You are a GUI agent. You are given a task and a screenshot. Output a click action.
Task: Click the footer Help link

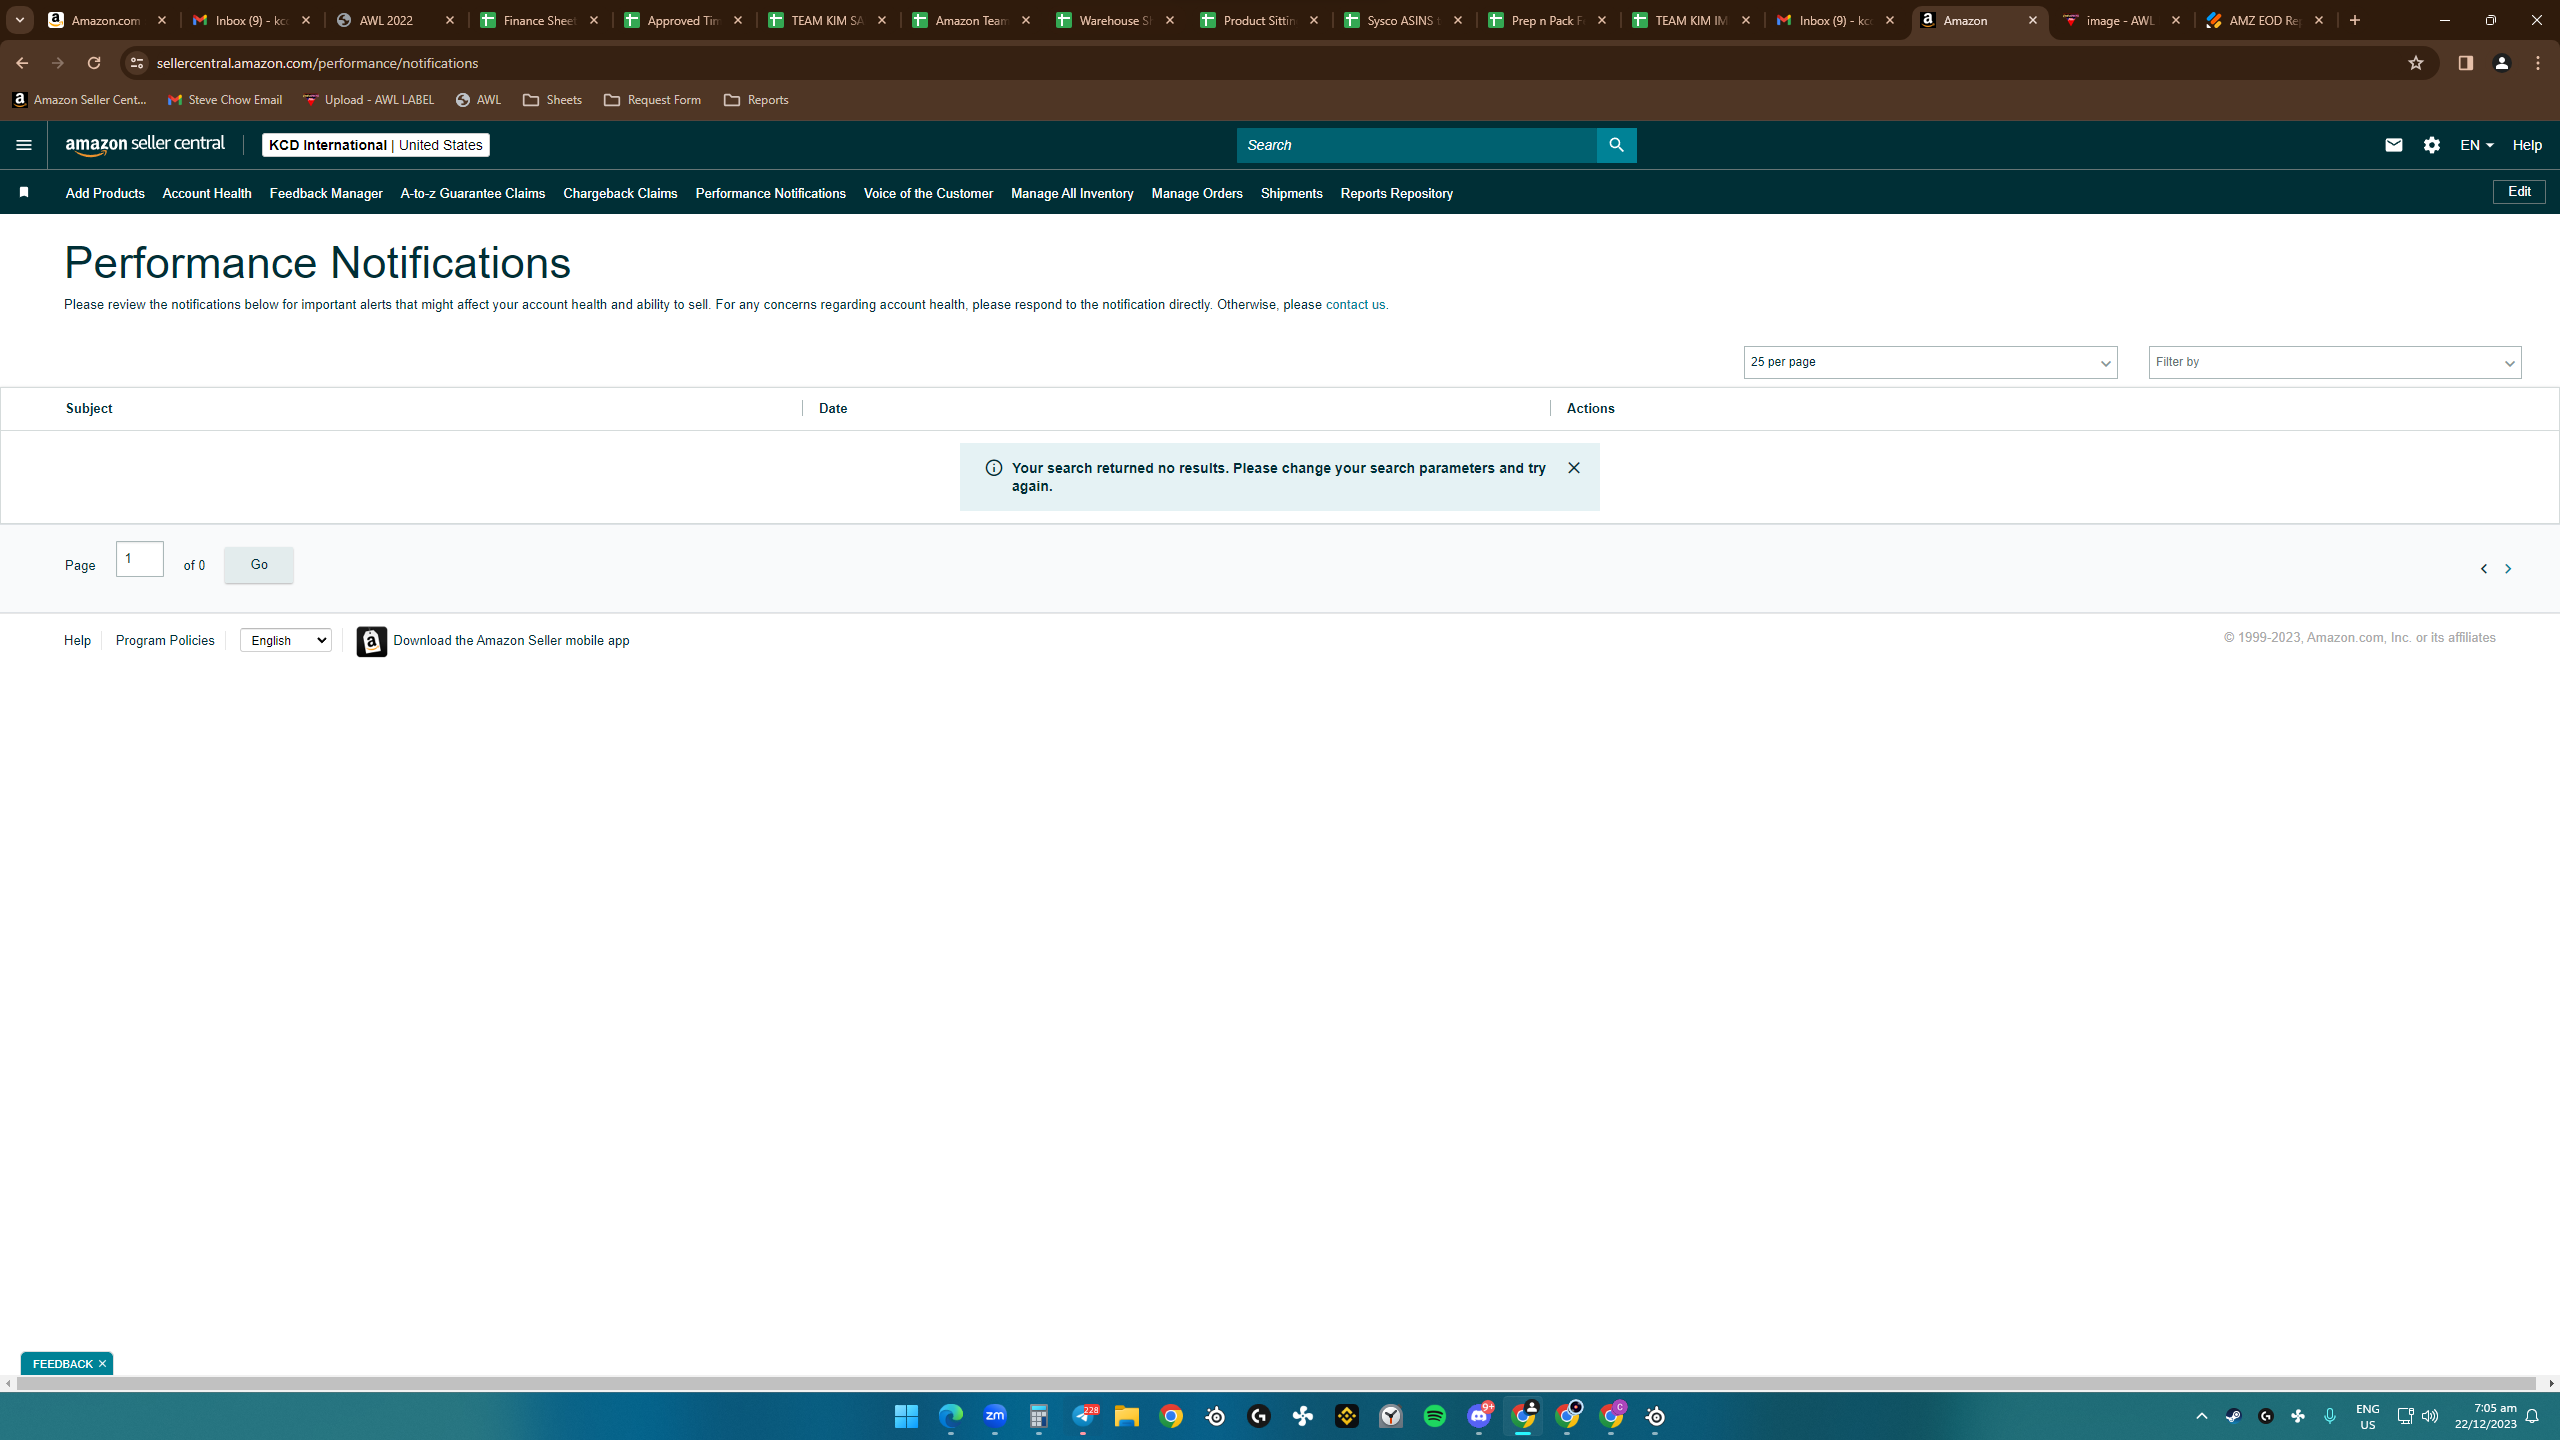77,640
